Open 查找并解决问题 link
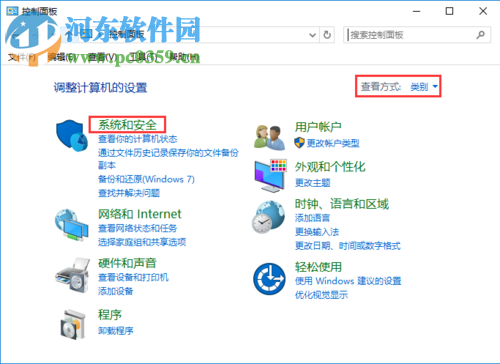500x364 pixels. point(129,193)
